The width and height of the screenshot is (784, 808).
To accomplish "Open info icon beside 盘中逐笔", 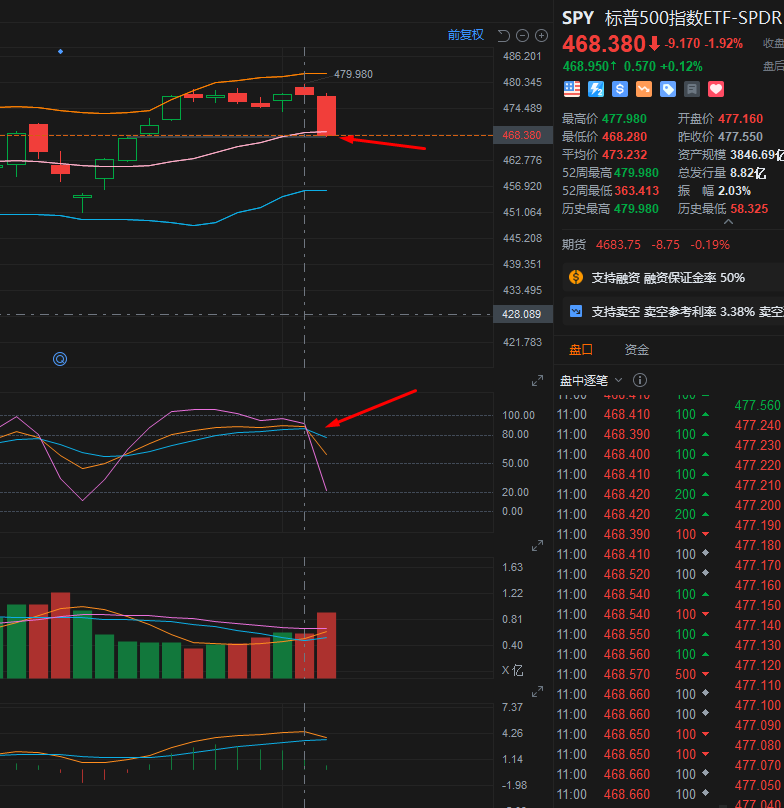I will pyautogui.click(x=640, y=380).
